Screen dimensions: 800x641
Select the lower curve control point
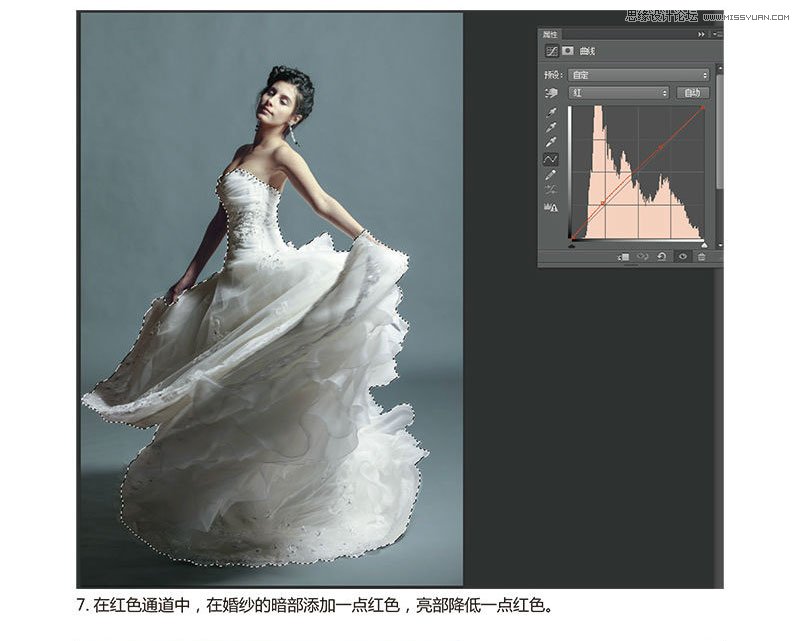click(x=603, y=203)
